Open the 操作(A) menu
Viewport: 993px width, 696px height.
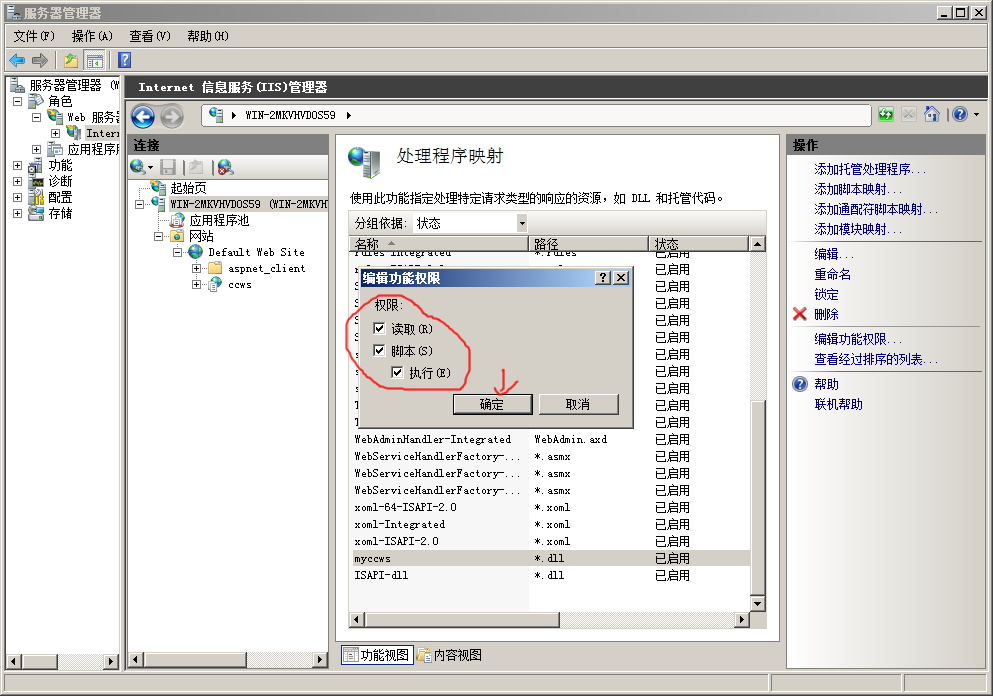(x=91, y=36)
